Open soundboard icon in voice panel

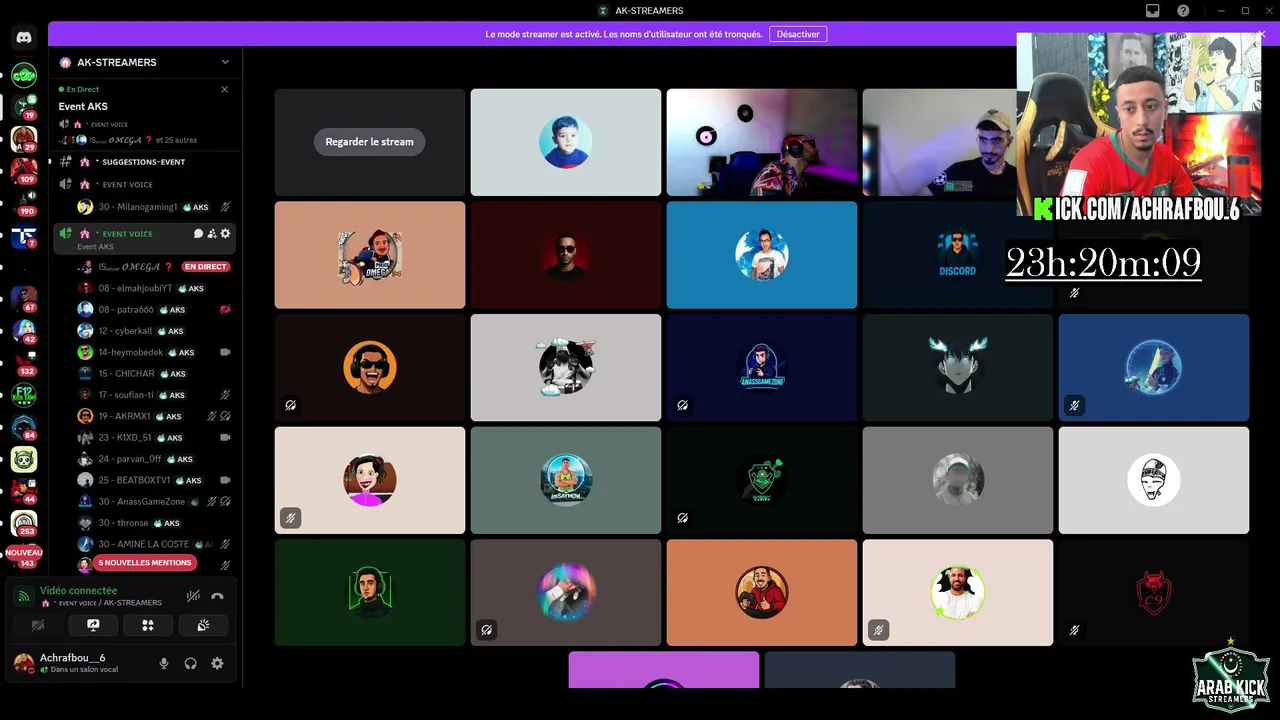click(x=203, y=625)
